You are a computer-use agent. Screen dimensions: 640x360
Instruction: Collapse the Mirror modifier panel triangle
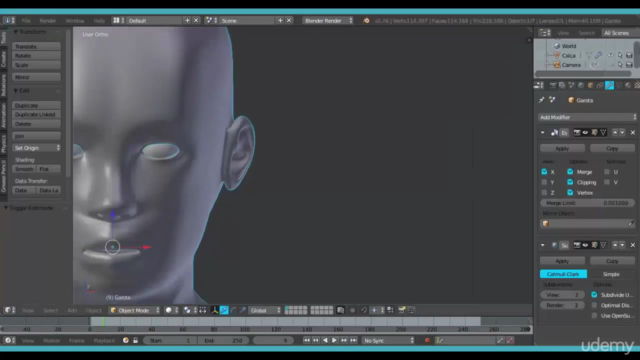pyautogui.click(x=542, y=133)
